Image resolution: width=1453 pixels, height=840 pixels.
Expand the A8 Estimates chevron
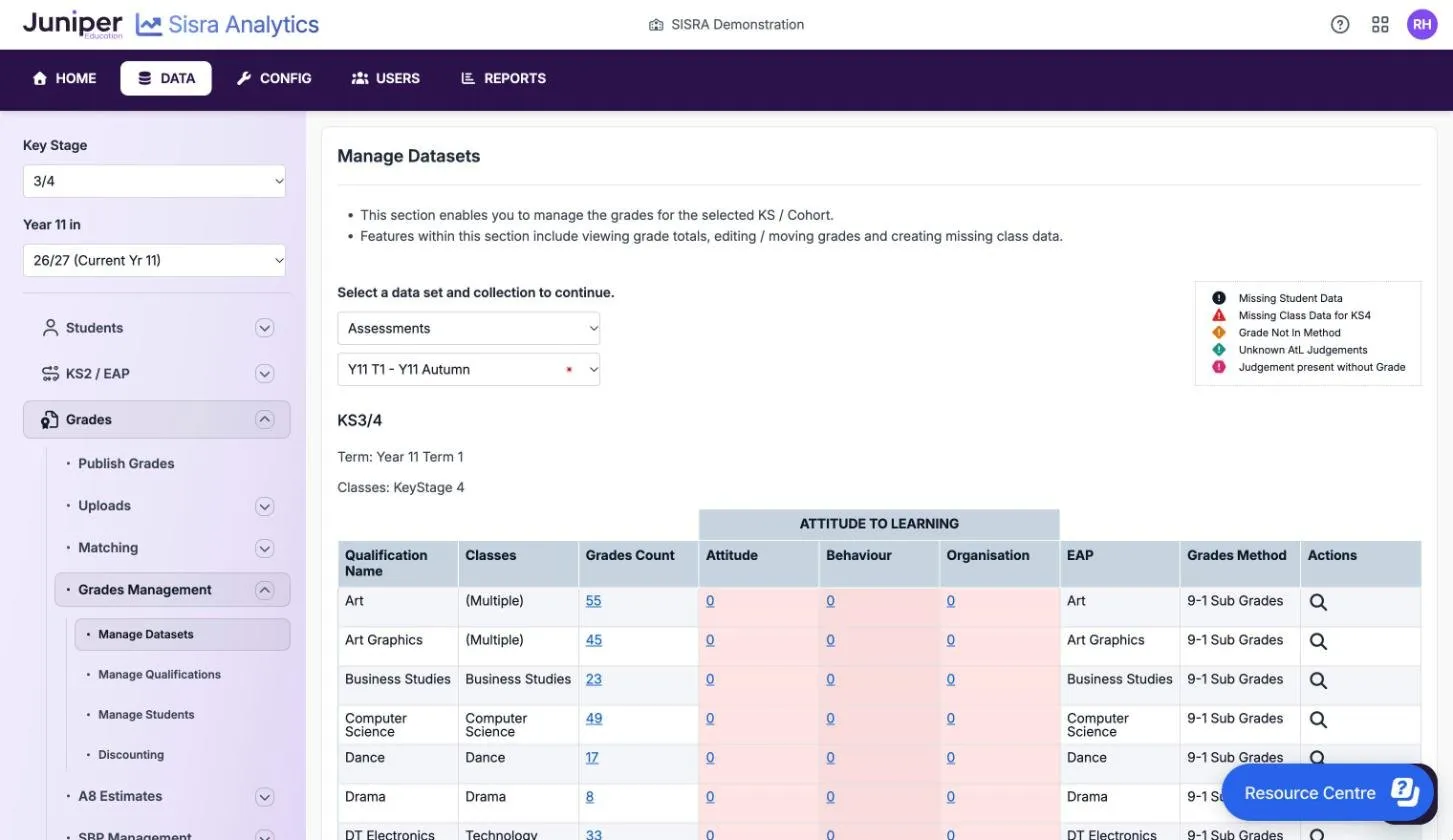pyautogui.click(x=264, y=797)
